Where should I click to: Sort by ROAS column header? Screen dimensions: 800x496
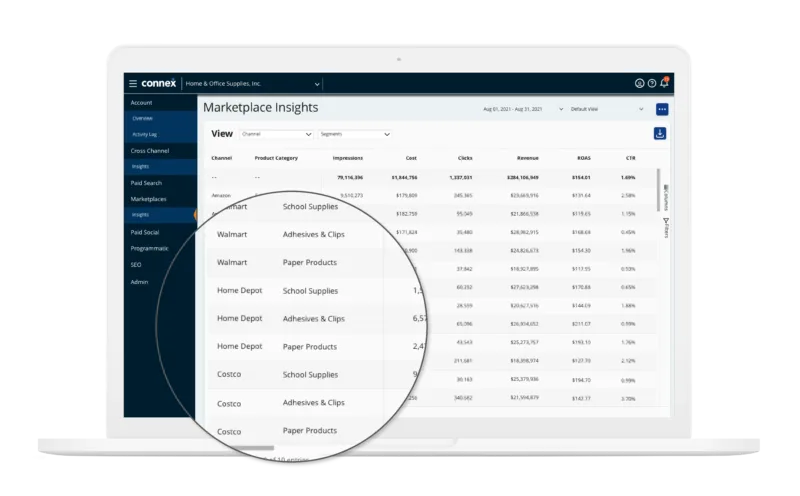point(584,158)
